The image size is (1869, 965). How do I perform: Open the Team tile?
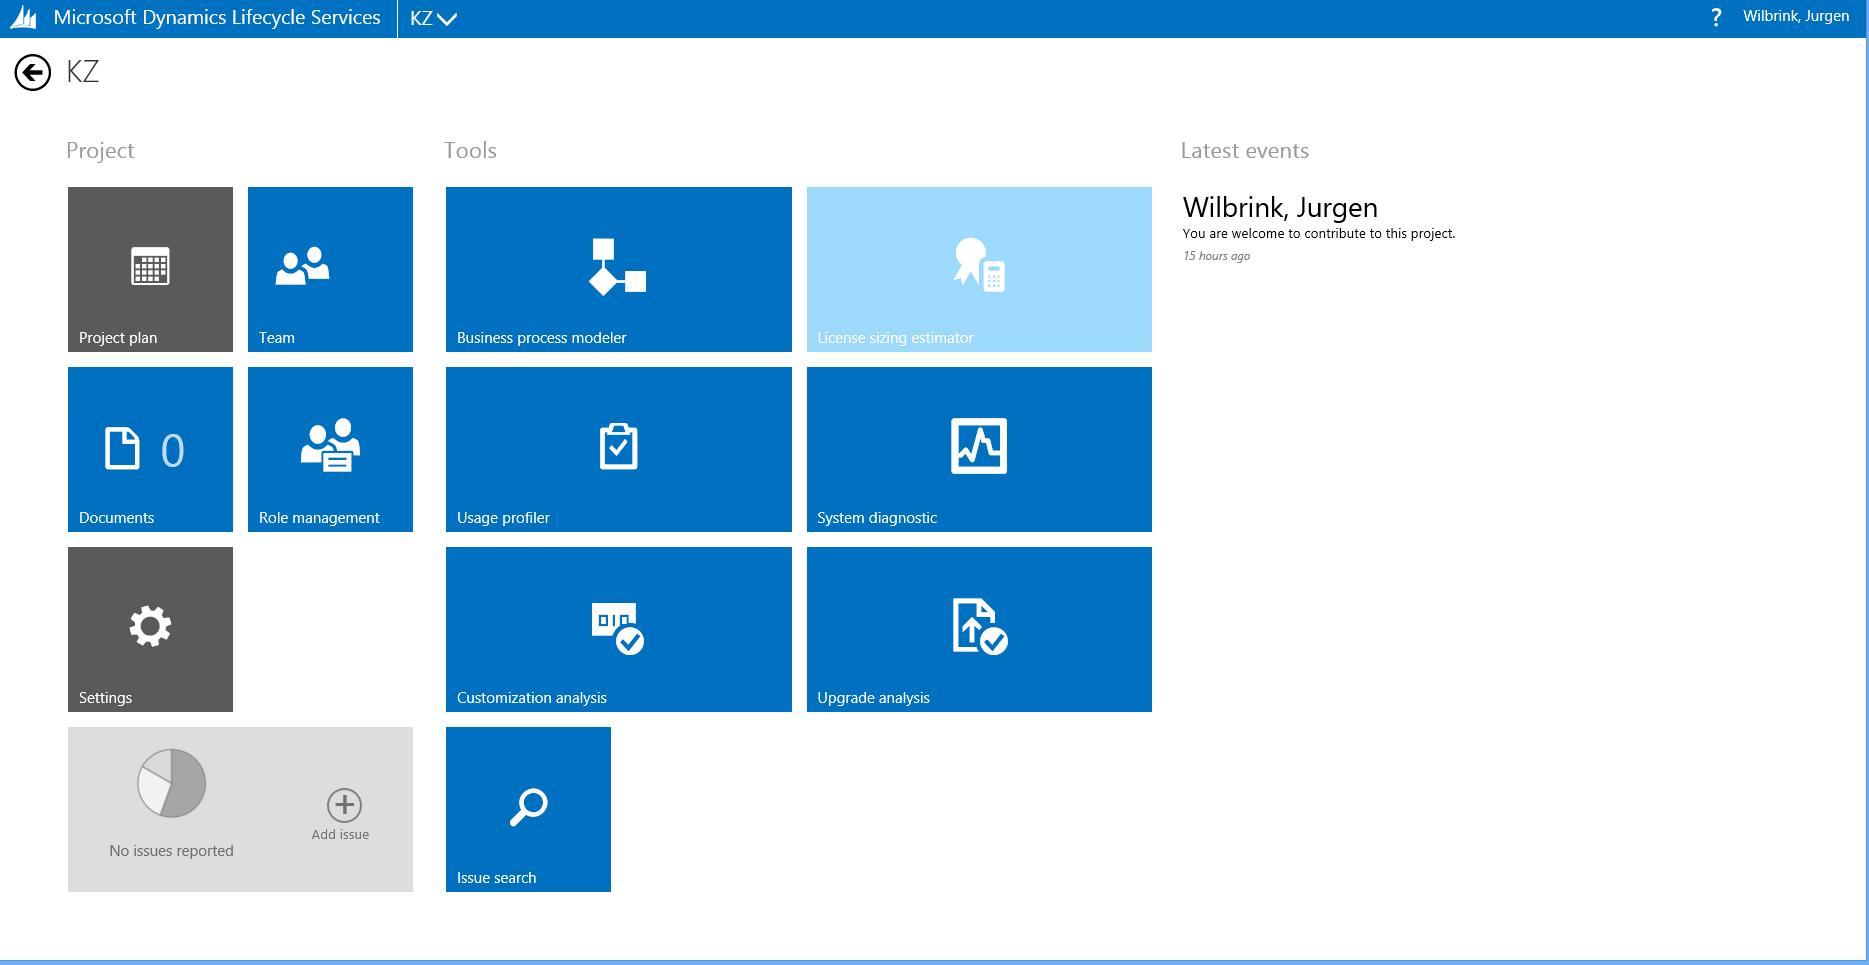tap(330, 269)
